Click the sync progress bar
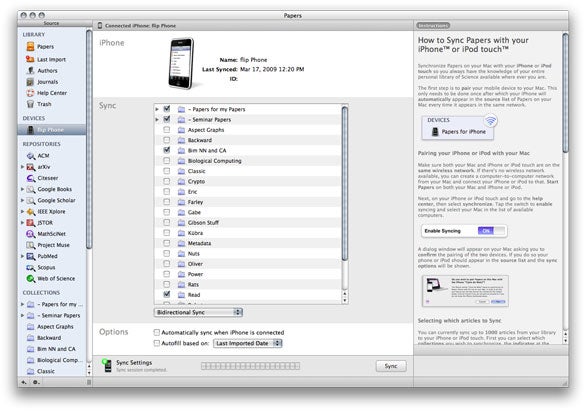Viewport: 586px width, 411px height. tap(250, 366)
